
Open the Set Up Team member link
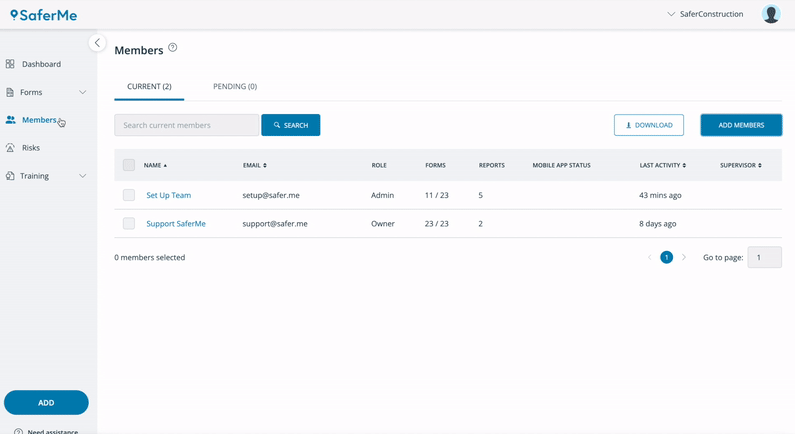click(169, 195)
